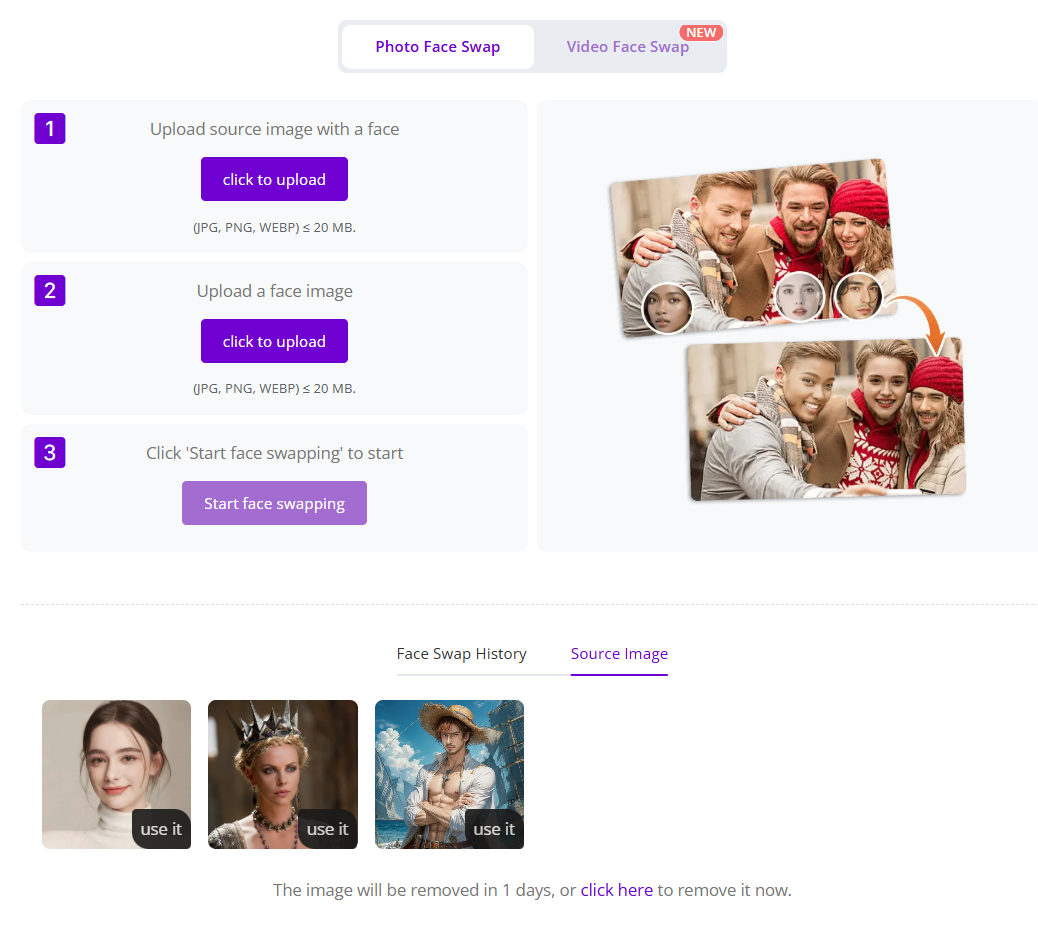Image resolution: width=1038 pixels, height=947 pixels.
Task: Click to upload under source image step
Action: click(x=274, y=179)
